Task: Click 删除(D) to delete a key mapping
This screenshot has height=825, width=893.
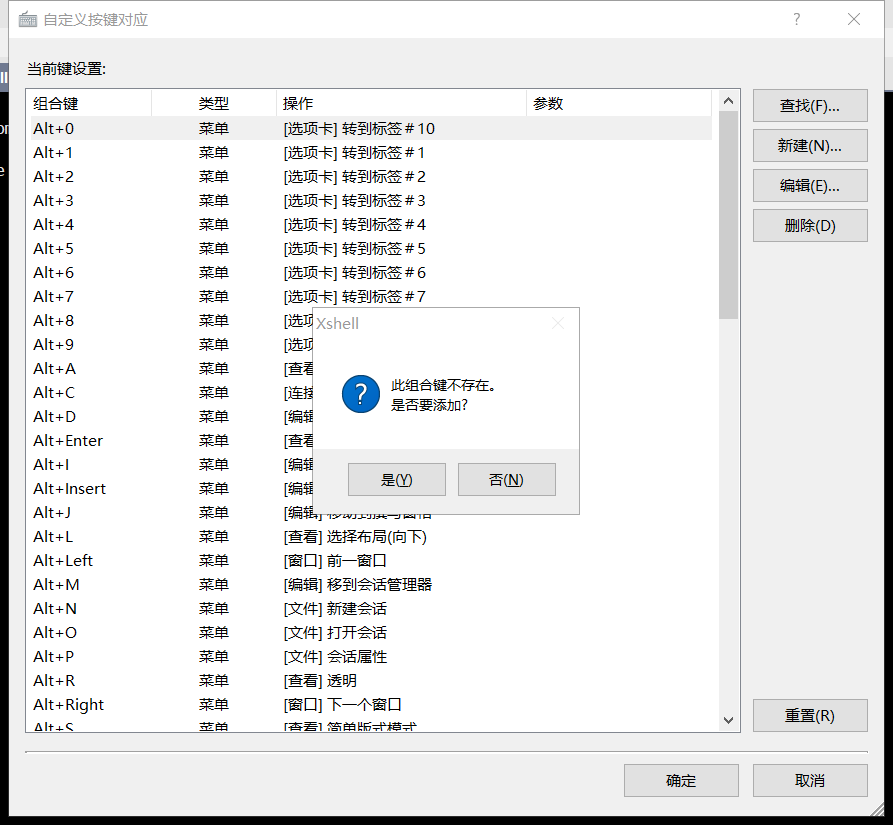Action: coord(810,225)
